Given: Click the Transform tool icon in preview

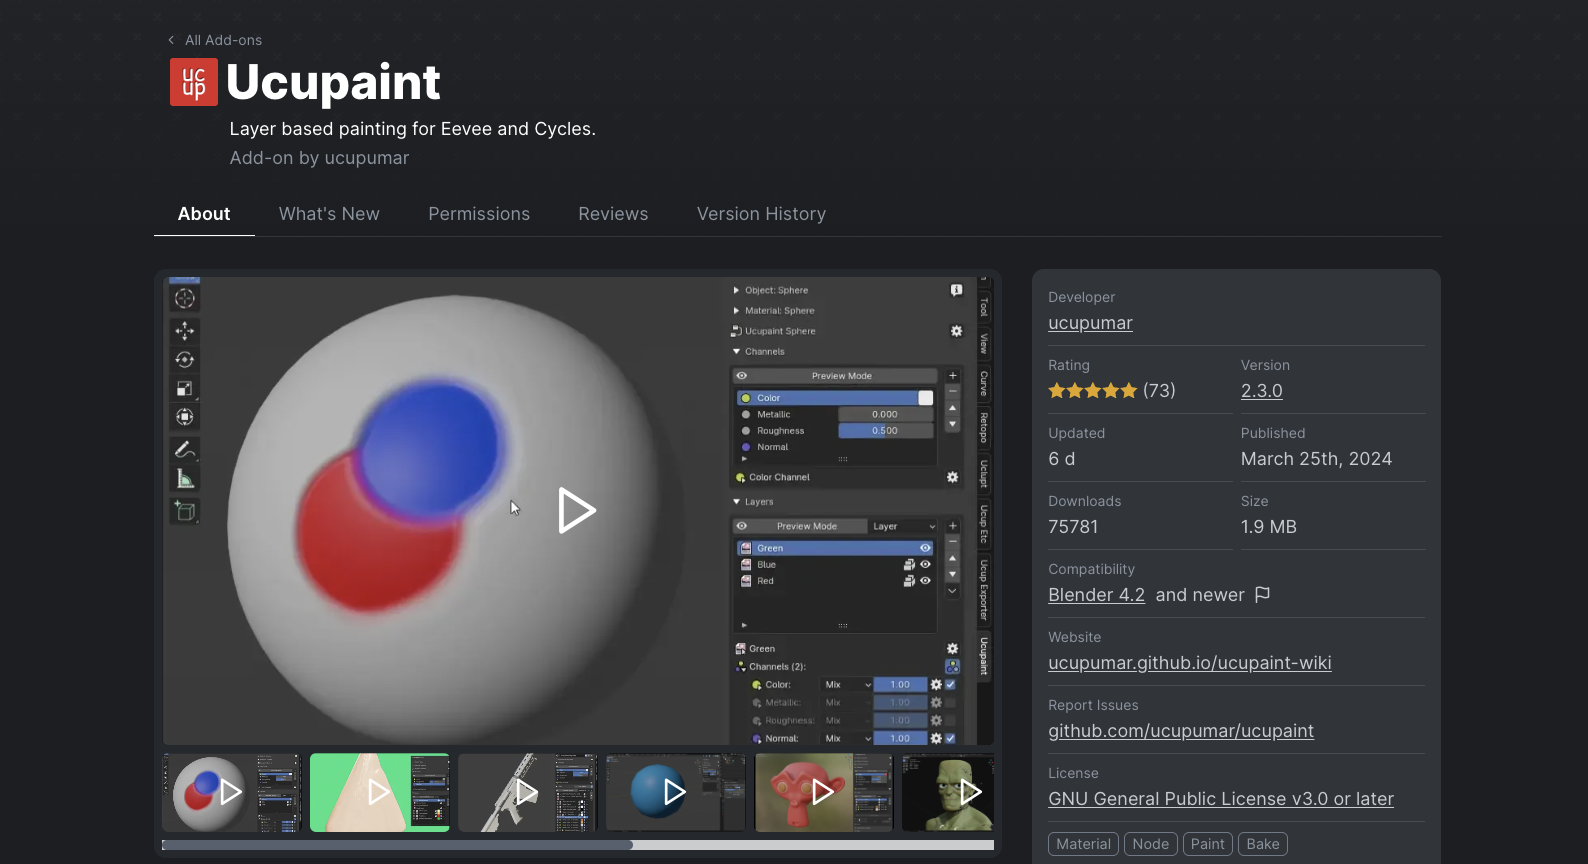Looking at the screenshot, I should [185, 417].
